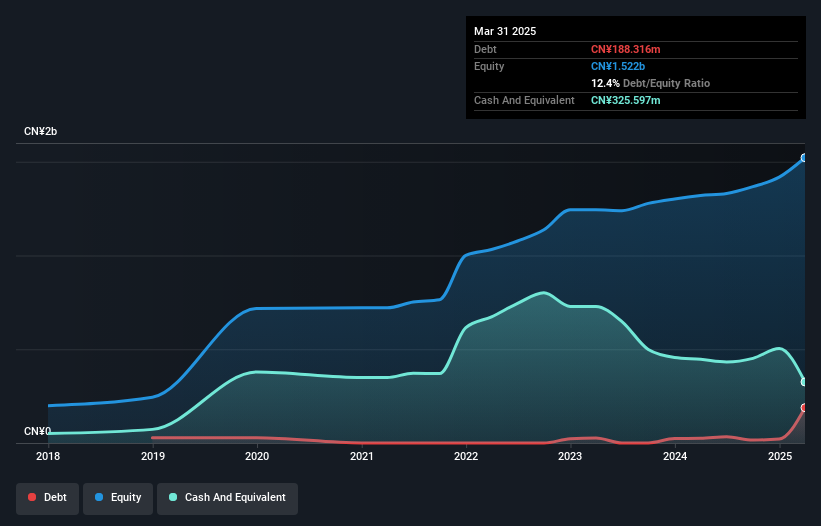Click the 2021 x-axis label
Screen dimensions: 821x526
pyautogui.click(x=362, y=456)
